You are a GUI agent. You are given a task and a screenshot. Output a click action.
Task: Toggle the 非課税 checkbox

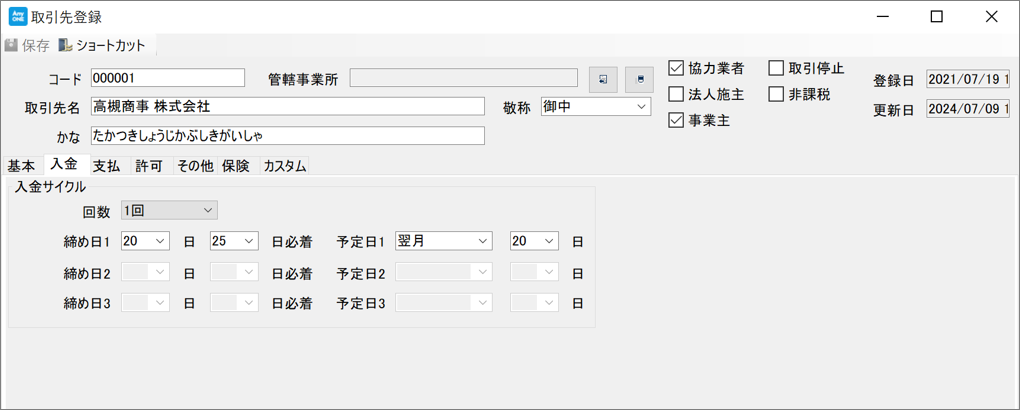(776, 95)
